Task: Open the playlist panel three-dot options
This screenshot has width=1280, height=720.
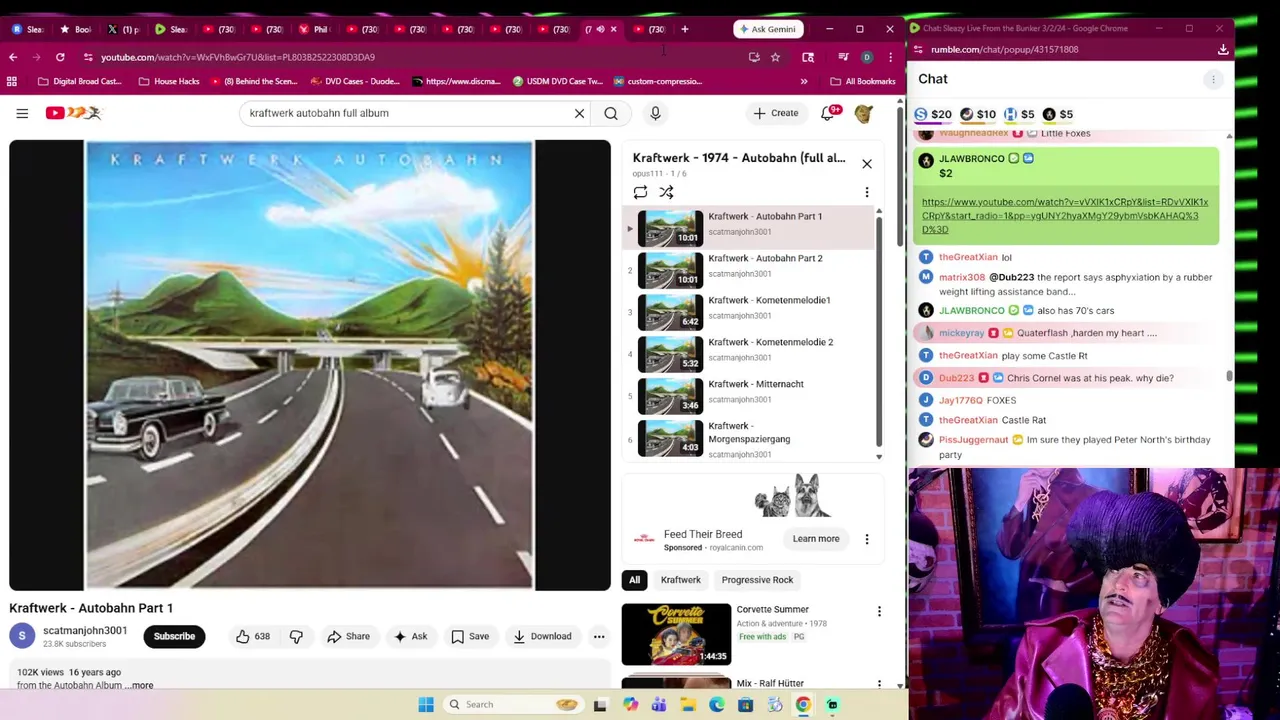Action: [867, 192]
